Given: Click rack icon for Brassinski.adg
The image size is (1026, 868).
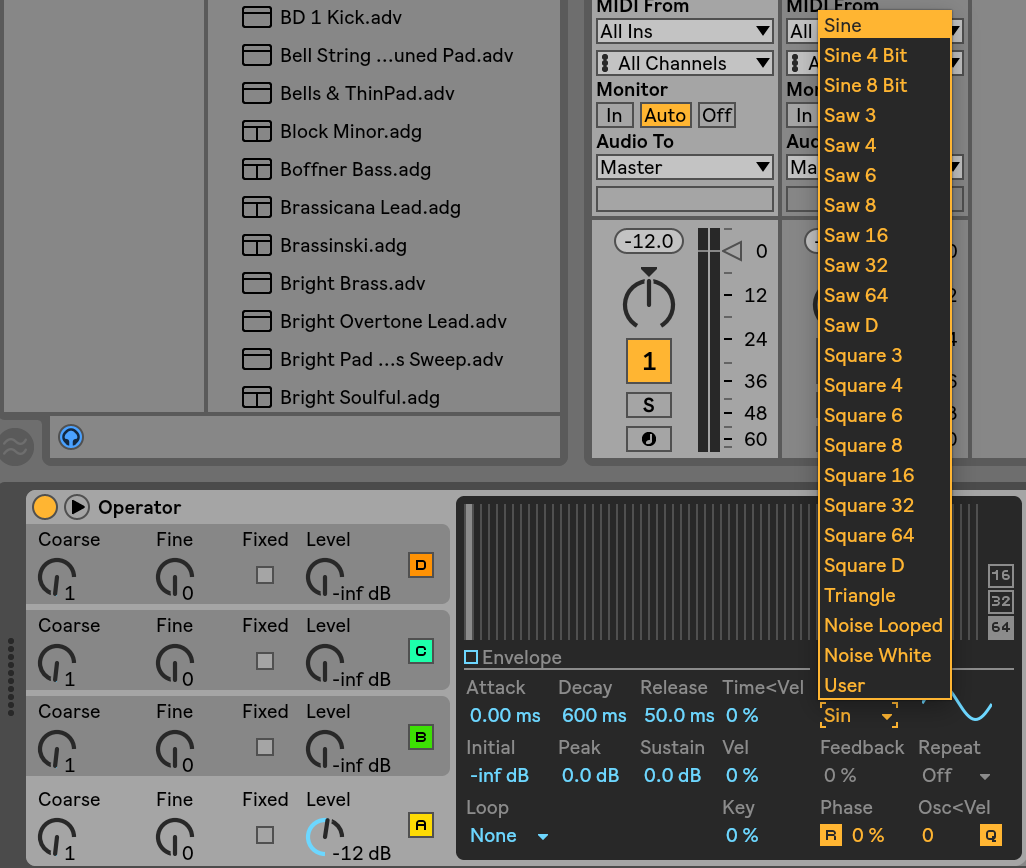Looking at the screenshot, I should (x=256, y=245).
